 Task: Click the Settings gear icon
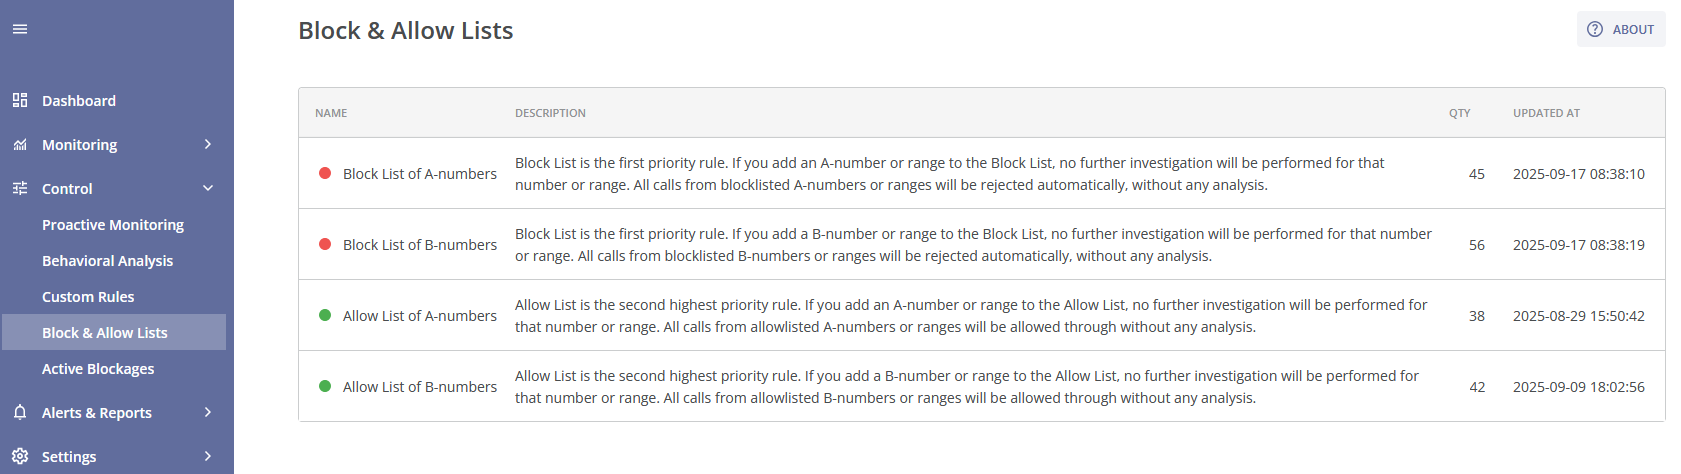click(x=20, y=456)
